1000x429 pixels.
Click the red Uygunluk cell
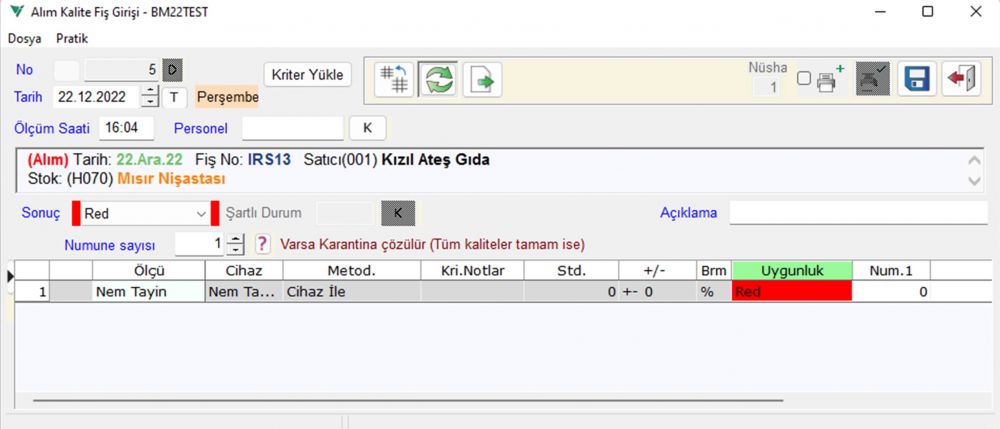(x=791, y=291)
